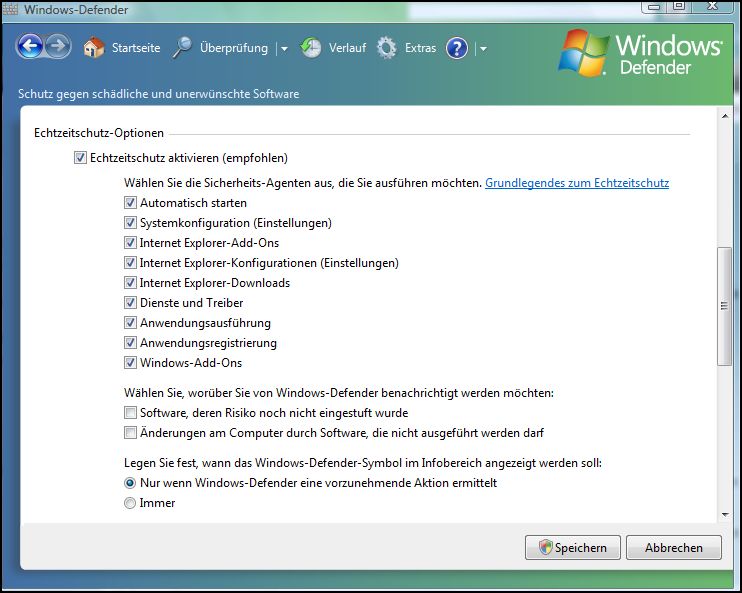Go to Startseite
The image size is (742, 593).
click(x=136, y=48)
